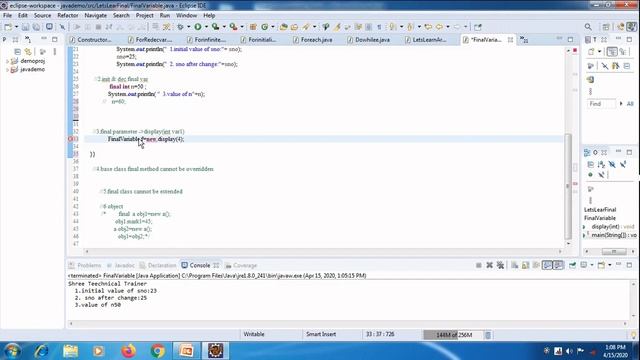This screenshot has width=640, height=360.
Task: Open File Explorer from the taskbar
Action: [70, 351]
